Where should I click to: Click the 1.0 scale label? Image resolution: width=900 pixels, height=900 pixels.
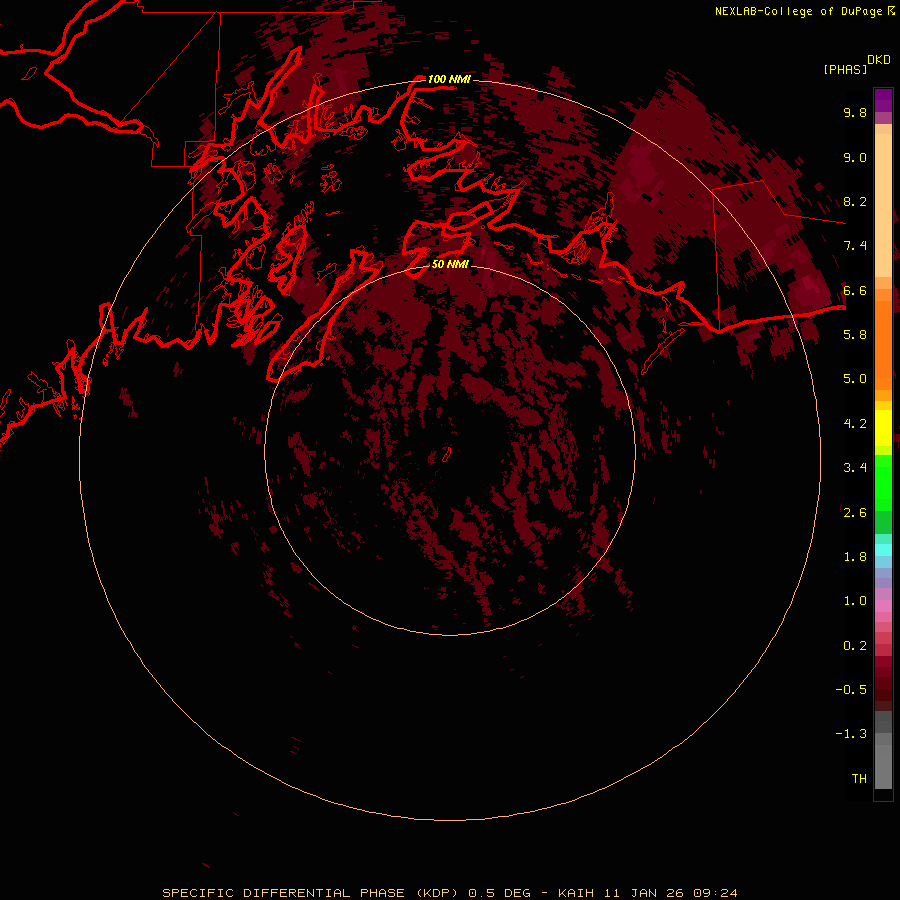(855, 601)
